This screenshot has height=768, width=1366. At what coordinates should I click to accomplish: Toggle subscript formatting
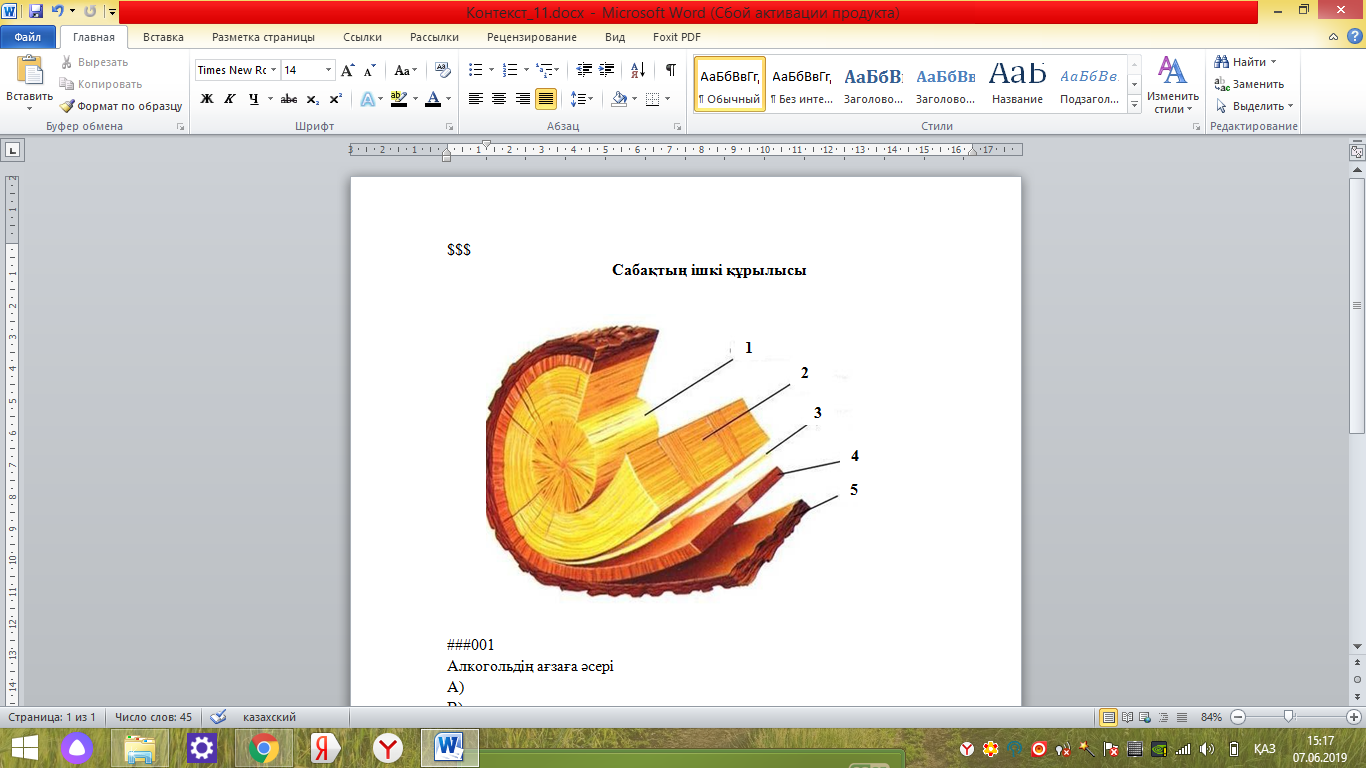[312, 99]
